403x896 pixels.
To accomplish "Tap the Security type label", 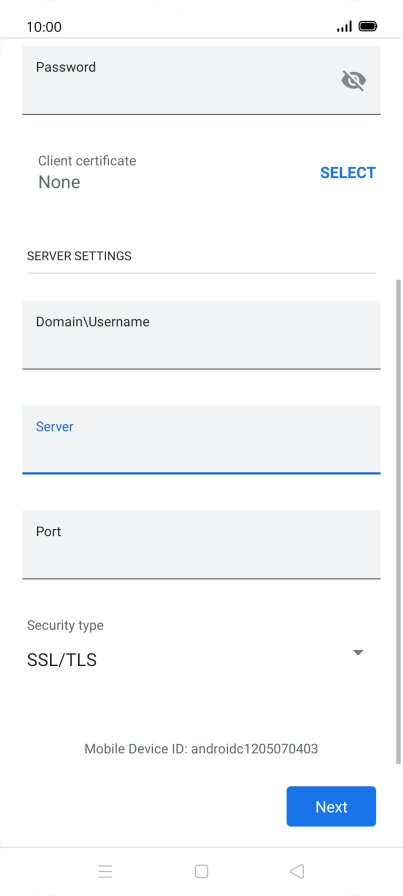I will click(65, 625).
